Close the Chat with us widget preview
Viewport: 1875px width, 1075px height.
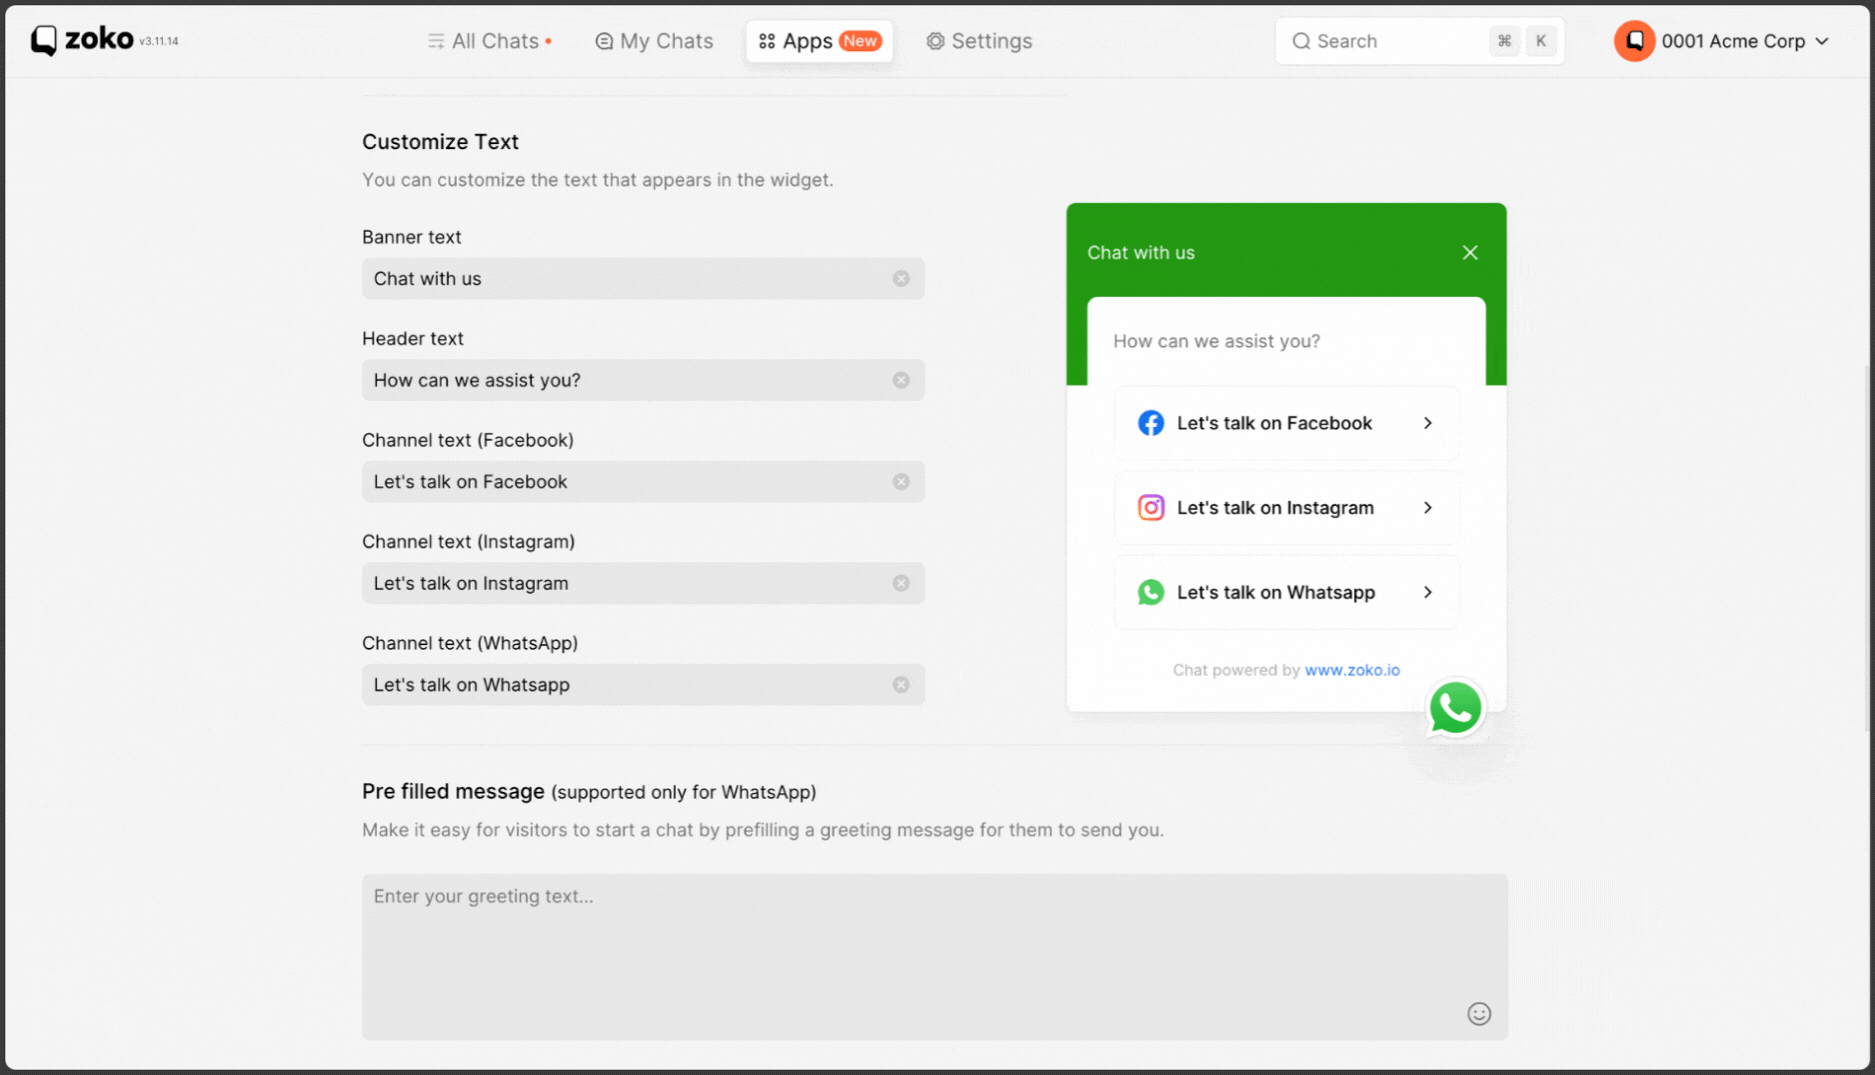(x=1469, y=253)
